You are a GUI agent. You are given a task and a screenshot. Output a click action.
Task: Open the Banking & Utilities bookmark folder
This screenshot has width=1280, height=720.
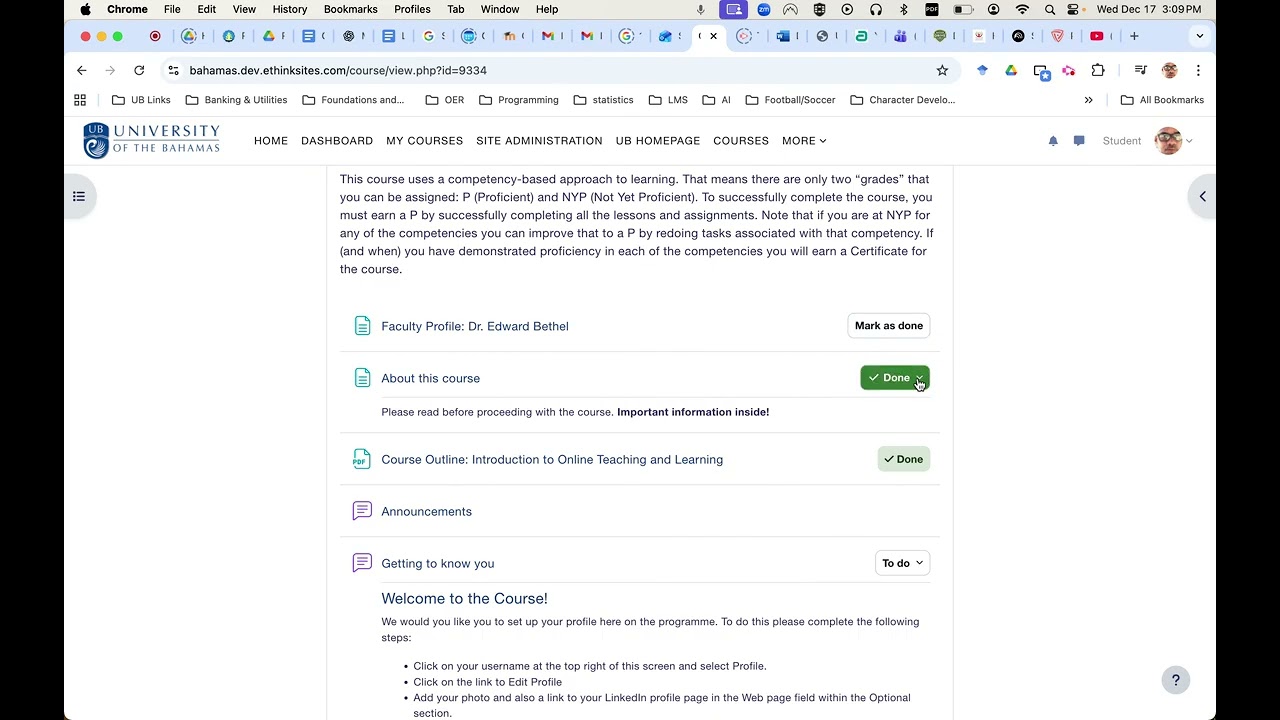[x=236, y=100]
